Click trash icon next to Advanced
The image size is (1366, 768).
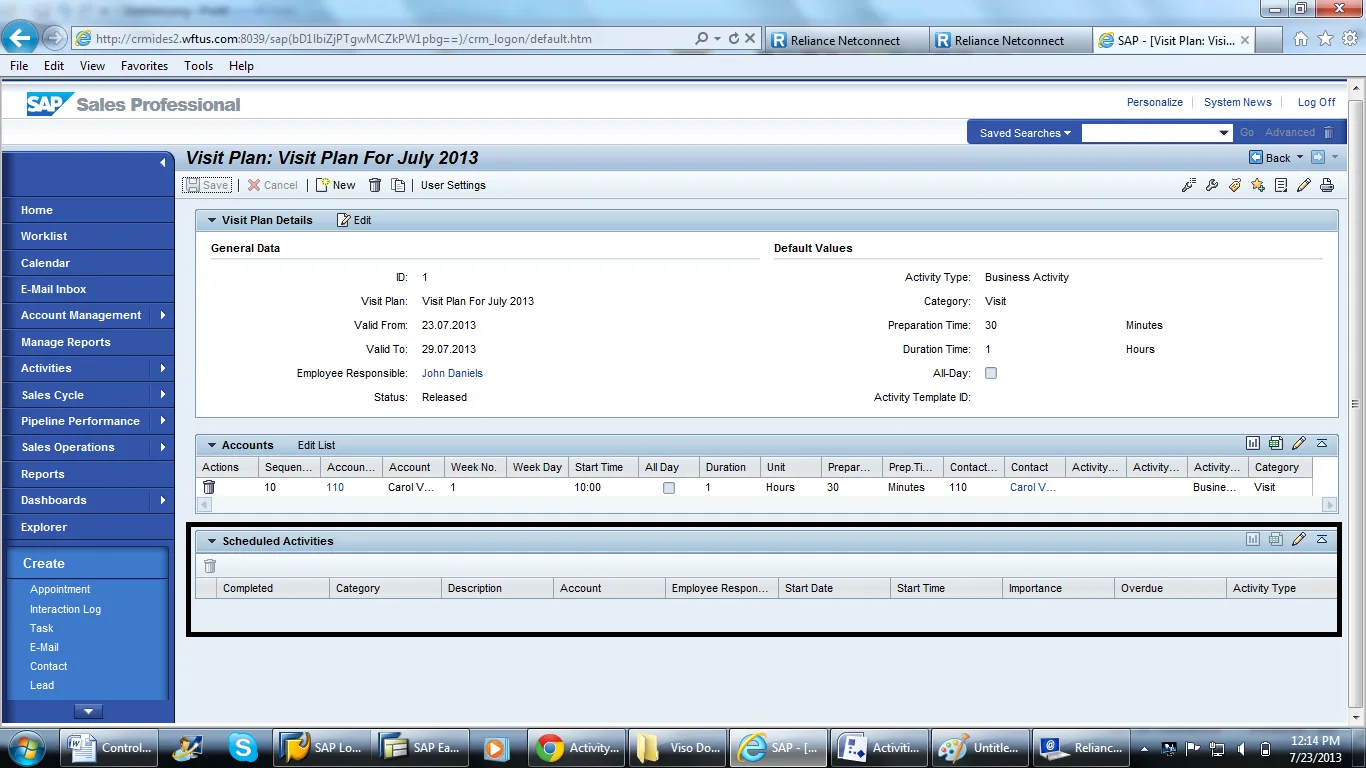pos(1328,132)
